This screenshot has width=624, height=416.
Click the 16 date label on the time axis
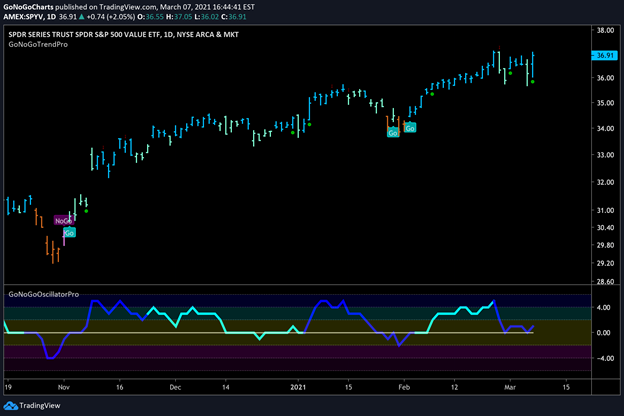click(x=119, y=387)
